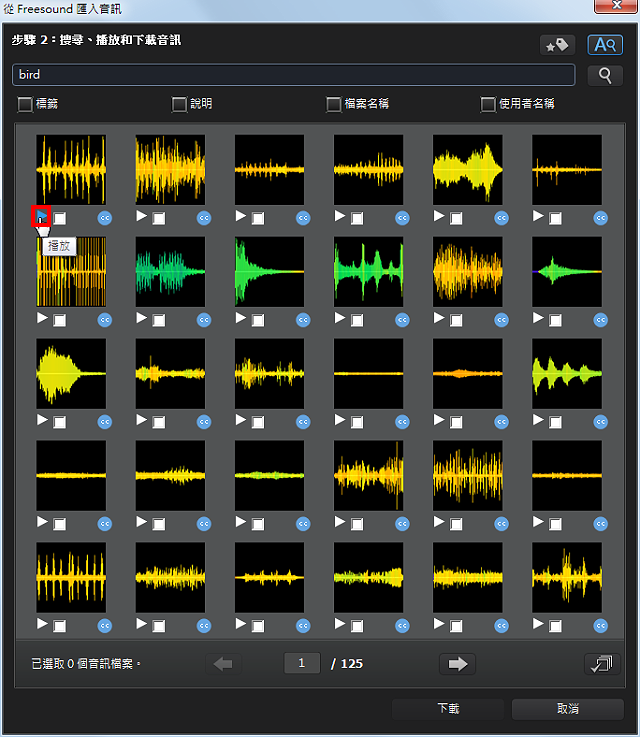
Task: Check the selection box of row one, column four
Action: pos(357,219)
